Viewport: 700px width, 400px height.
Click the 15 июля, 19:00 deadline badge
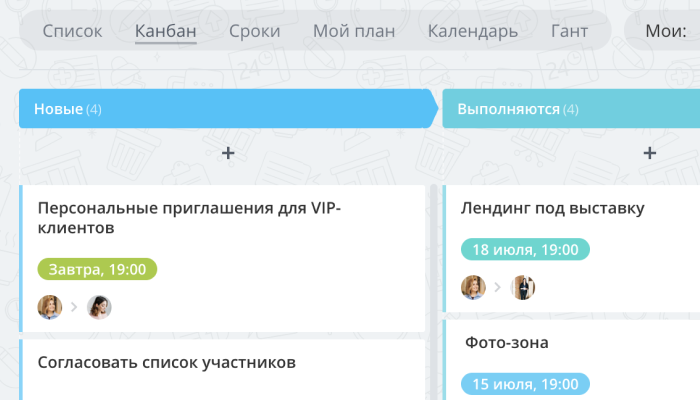point(525,384)
